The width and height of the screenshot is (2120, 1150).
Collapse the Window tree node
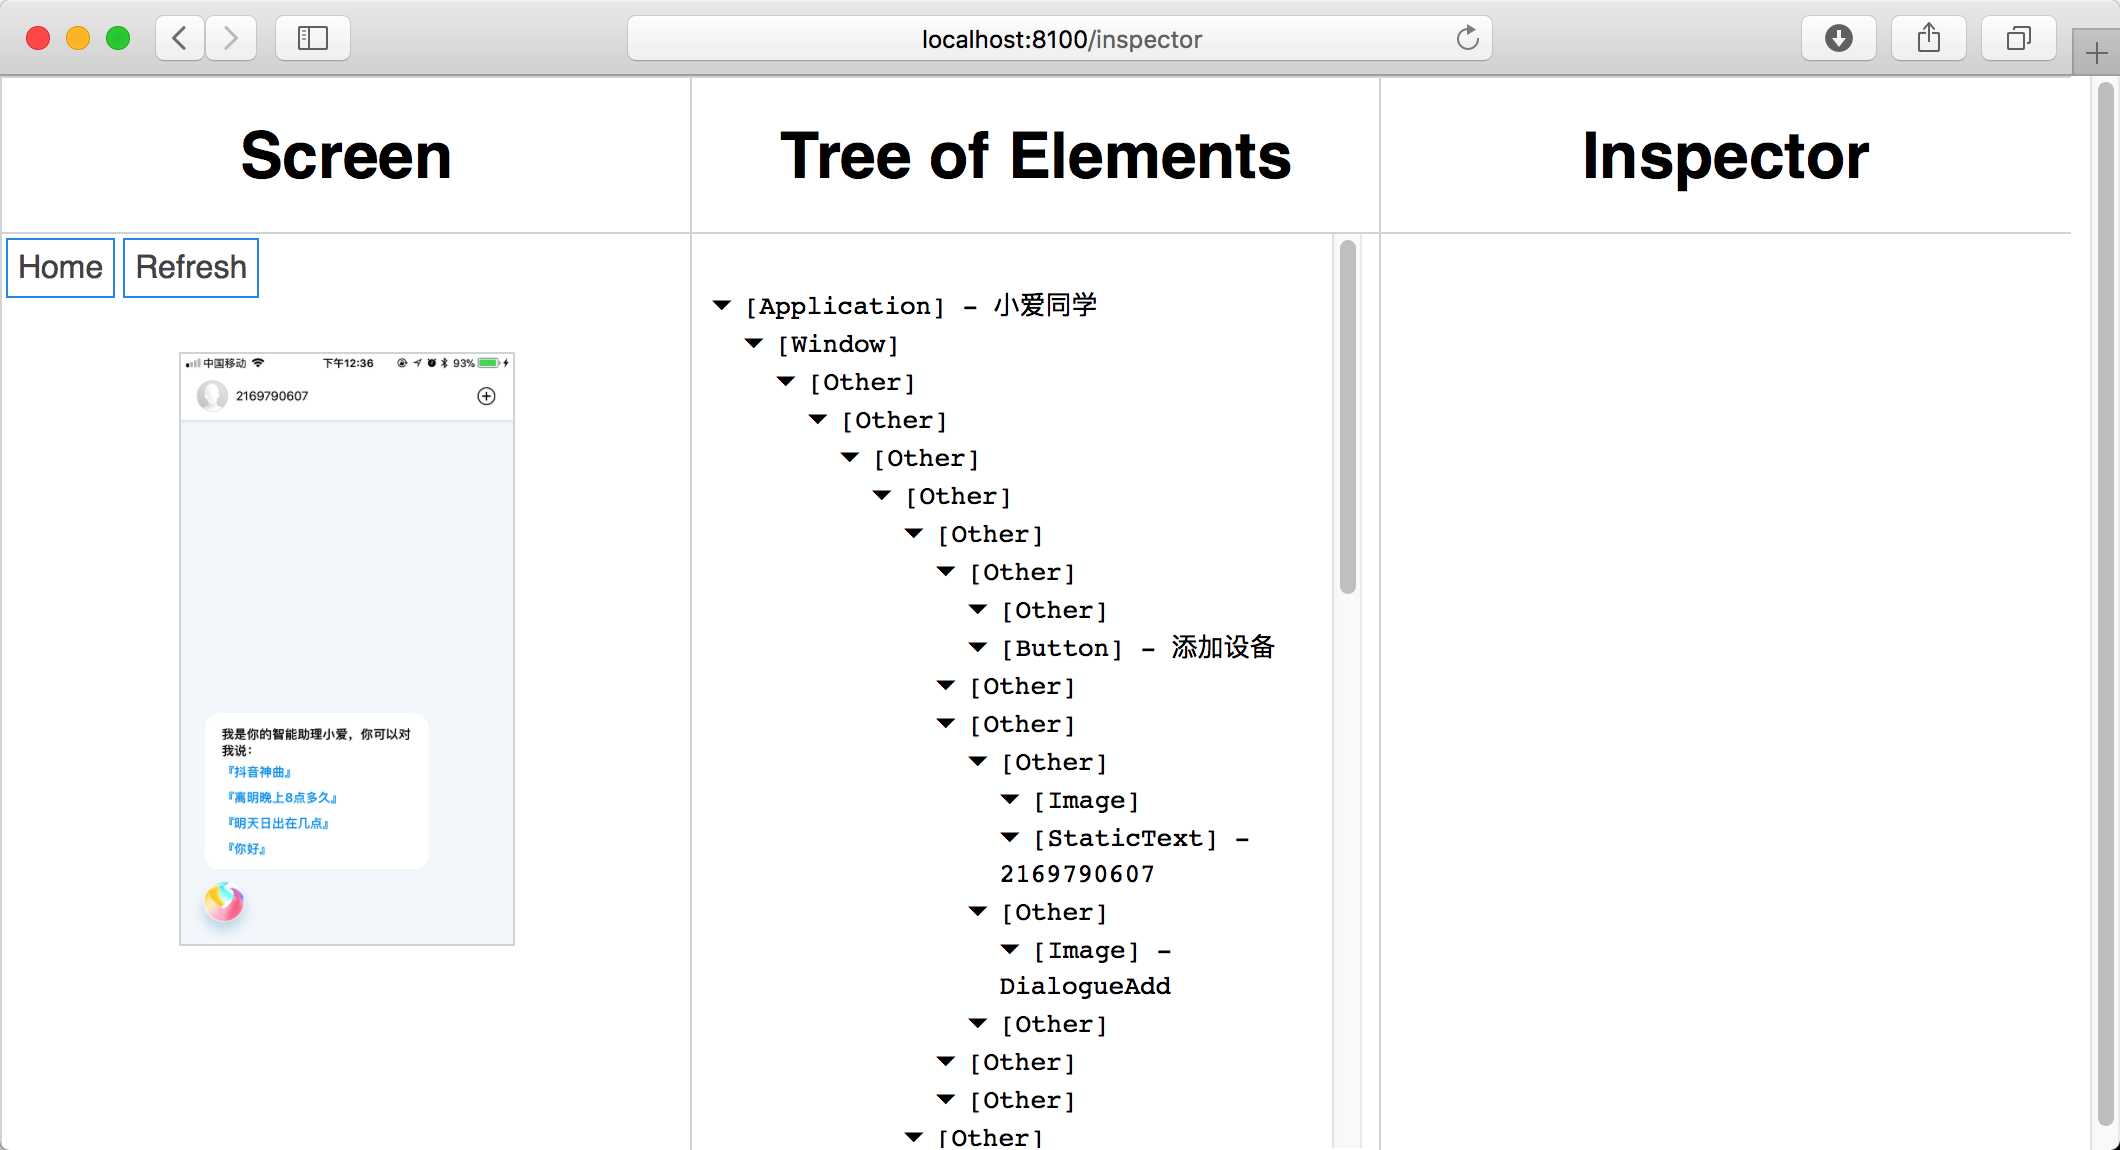pyautogui.click(x=754, y=343)
